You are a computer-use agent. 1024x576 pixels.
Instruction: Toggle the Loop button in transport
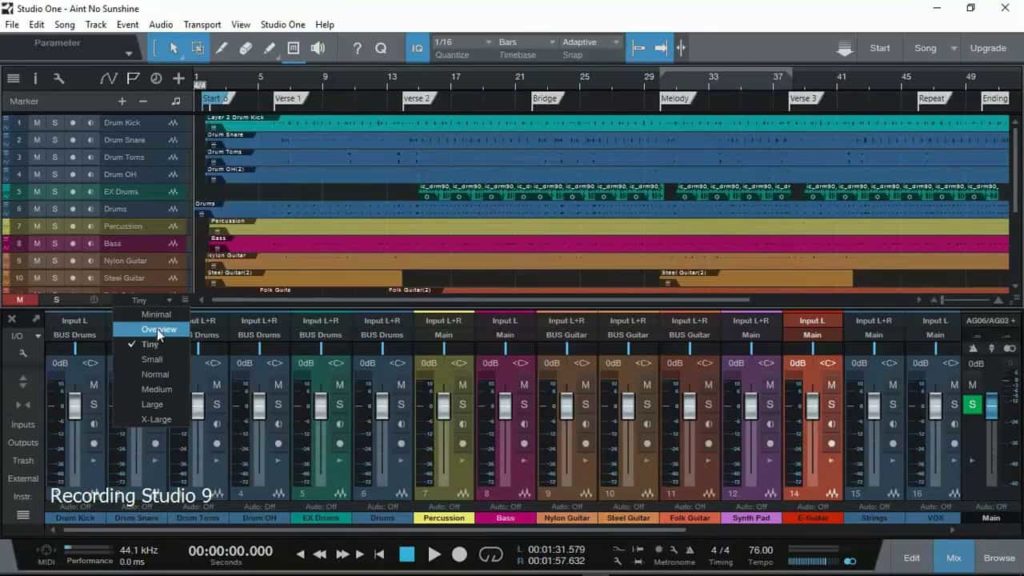[x=490, y=554]
